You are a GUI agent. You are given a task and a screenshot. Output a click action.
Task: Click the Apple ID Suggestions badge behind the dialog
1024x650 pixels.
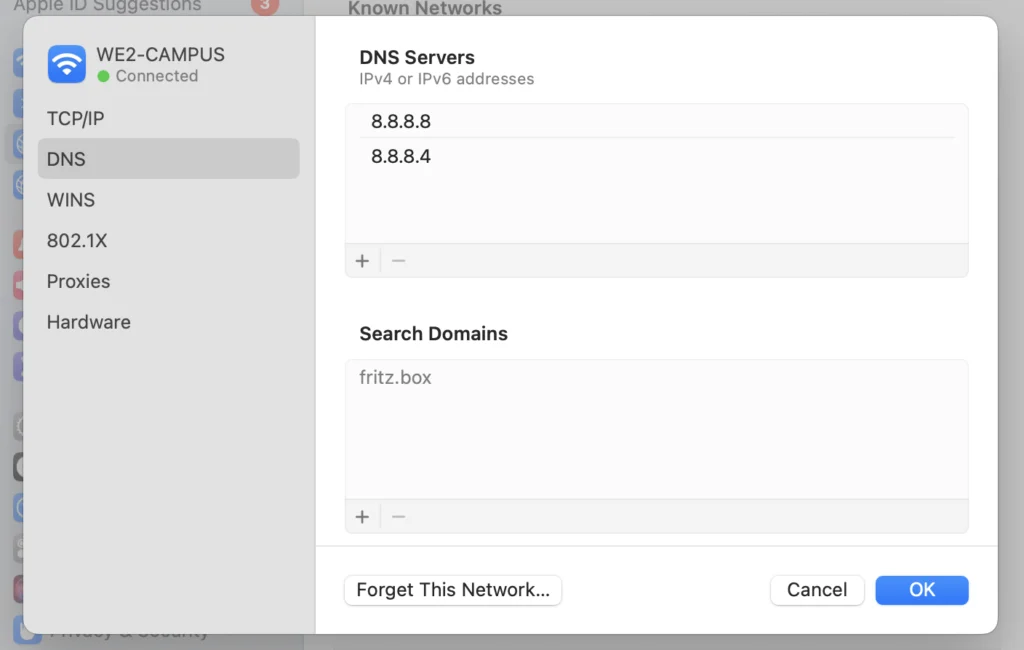[x=264, y=5]
